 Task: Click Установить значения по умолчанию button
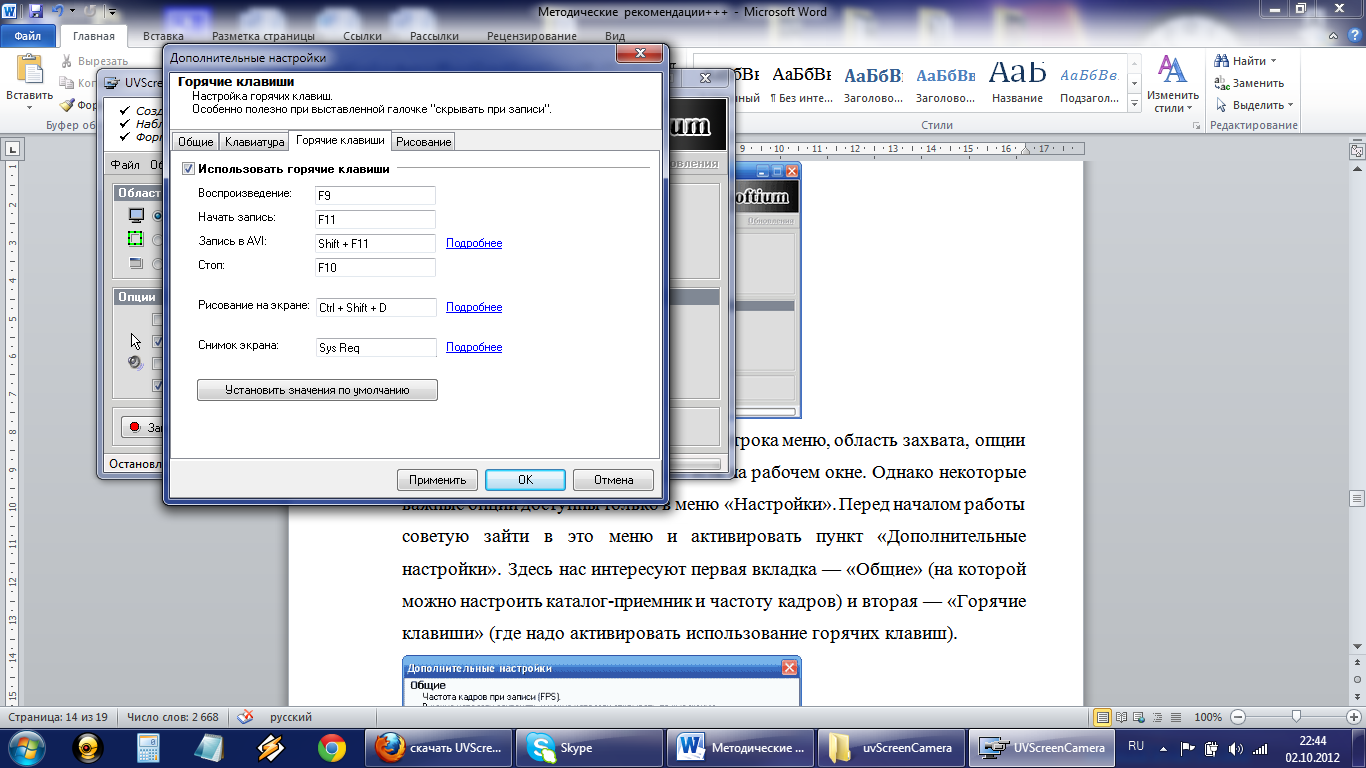click(x=317, y=390)
